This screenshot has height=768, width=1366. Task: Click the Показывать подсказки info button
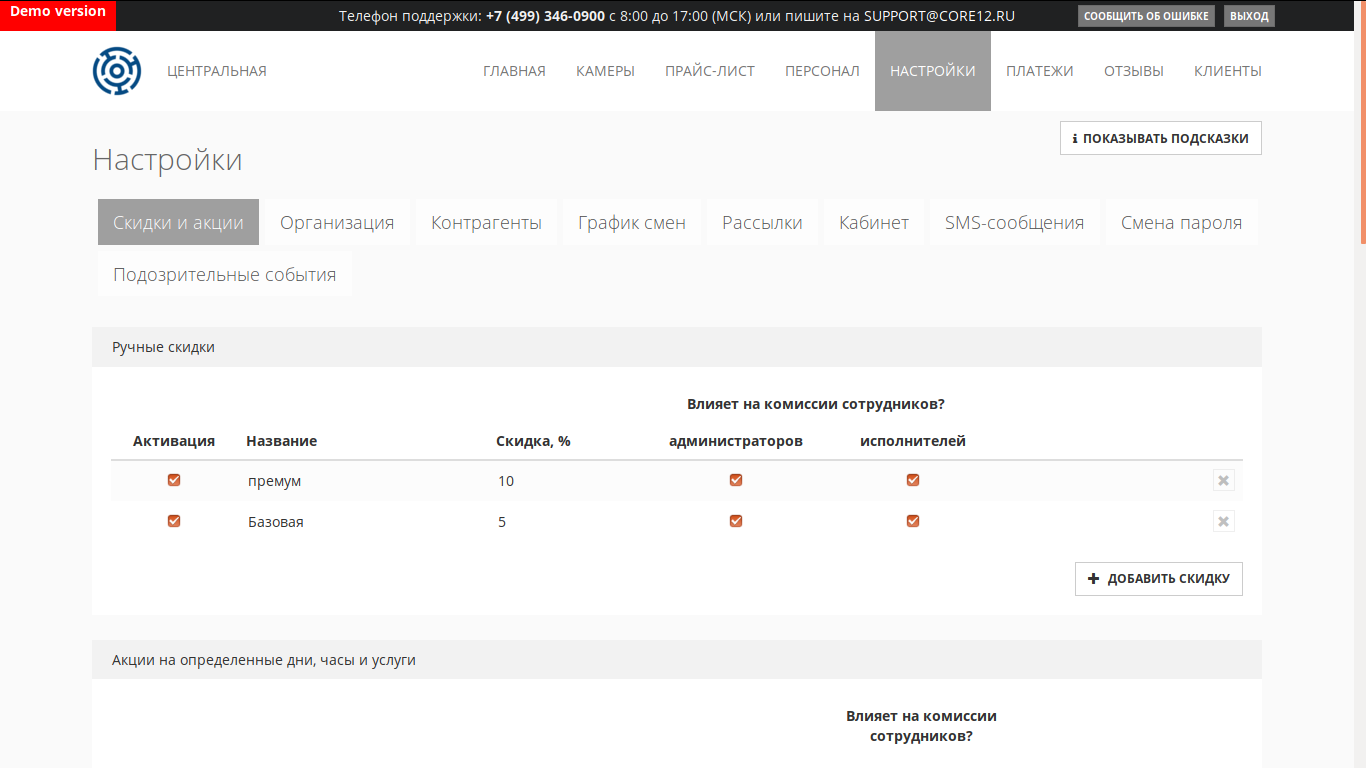1161,138
